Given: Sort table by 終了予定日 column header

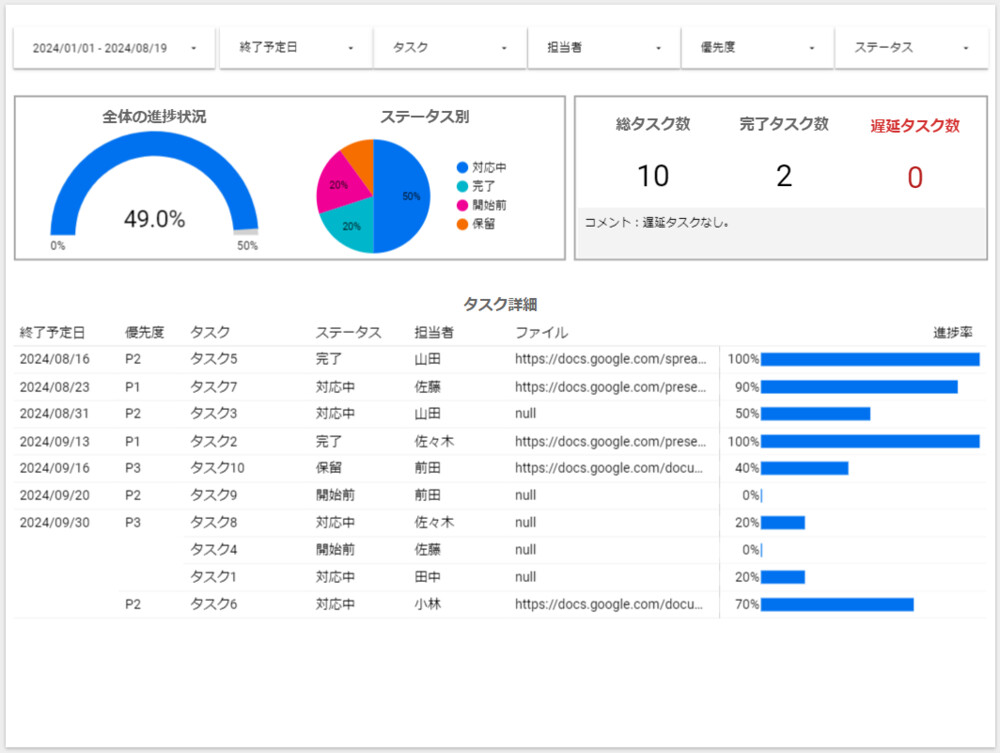Looking at the screenshot, I should (x=52, y=333).
